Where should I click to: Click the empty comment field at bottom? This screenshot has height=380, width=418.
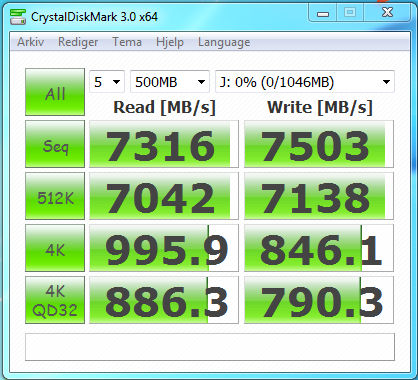(210, 347)
